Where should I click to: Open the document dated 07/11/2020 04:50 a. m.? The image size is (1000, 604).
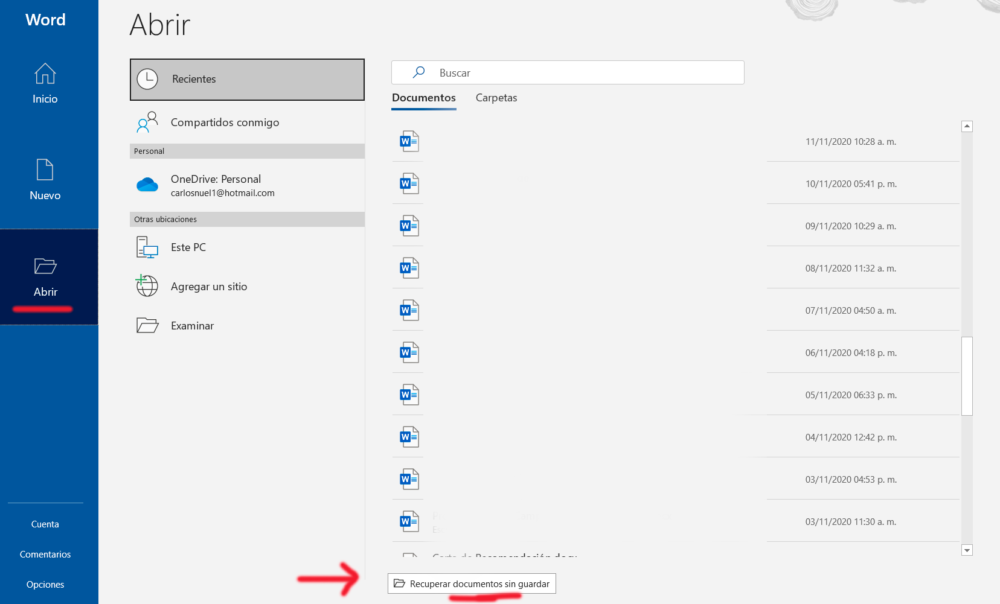pos(600,311)
